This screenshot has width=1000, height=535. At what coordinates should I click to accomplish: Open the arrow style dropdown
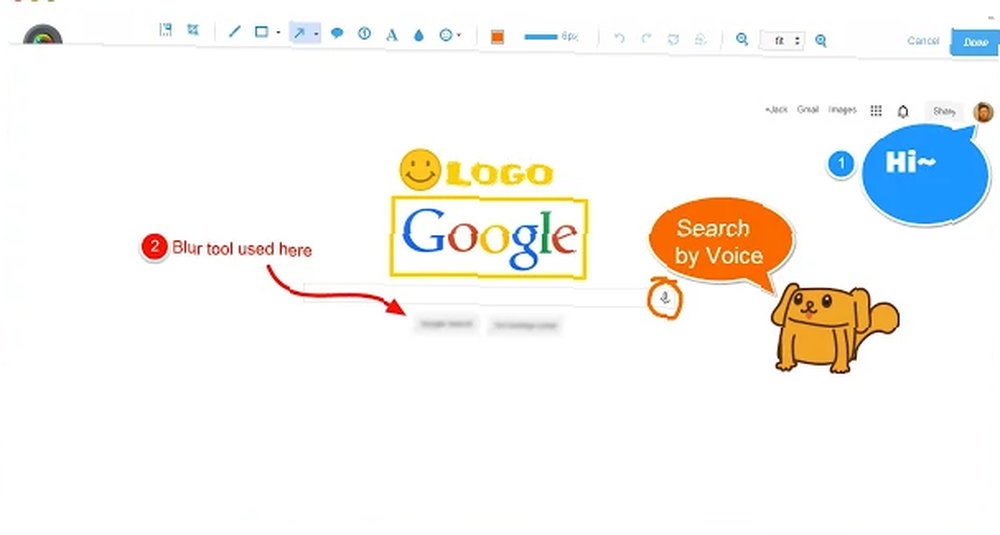pos(316,34)
